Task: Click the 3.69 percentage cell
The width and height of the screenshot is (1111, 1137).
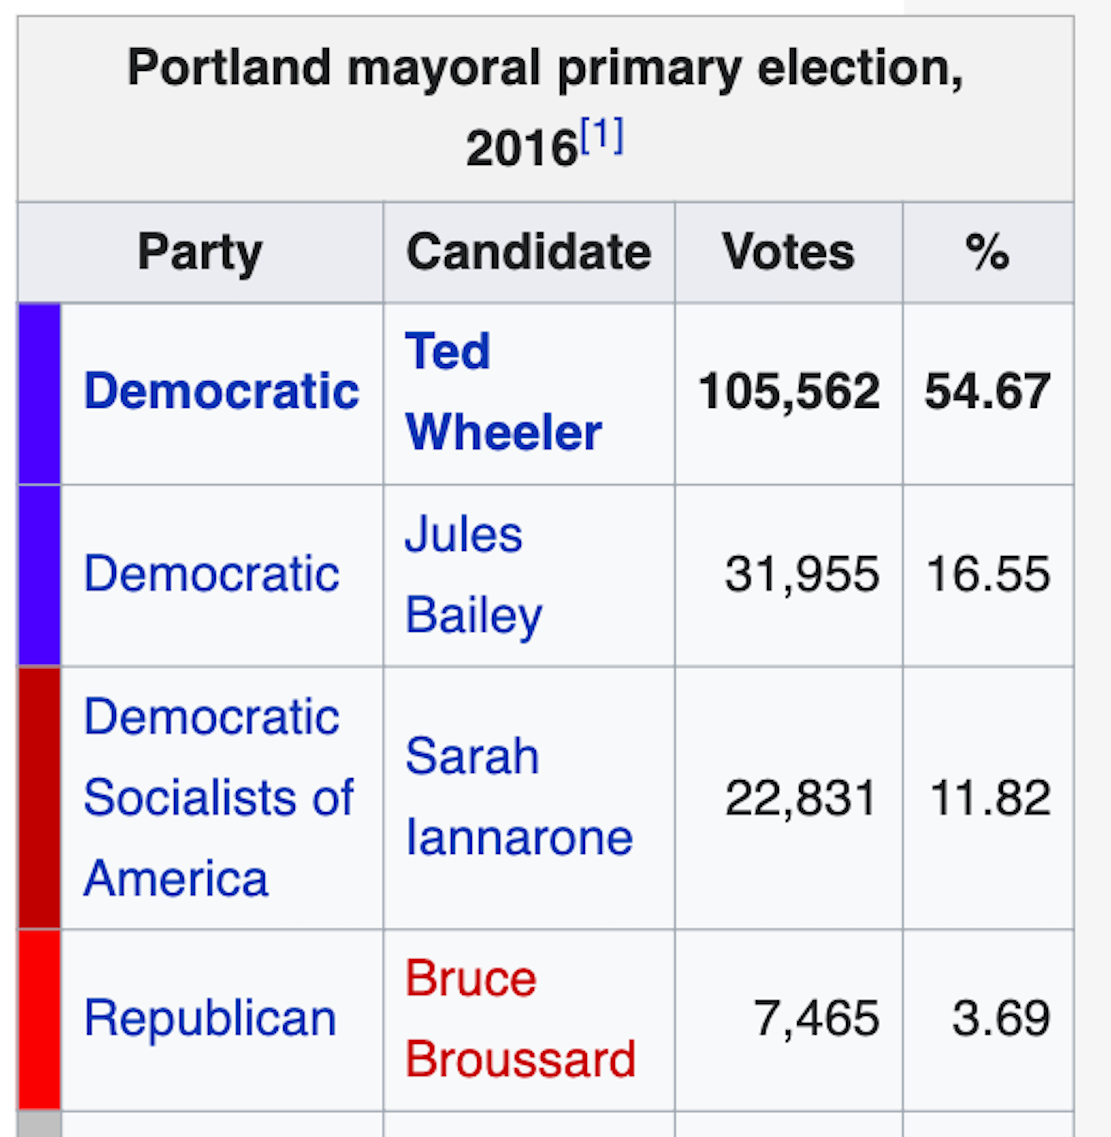Action: pos(1001,1019)
